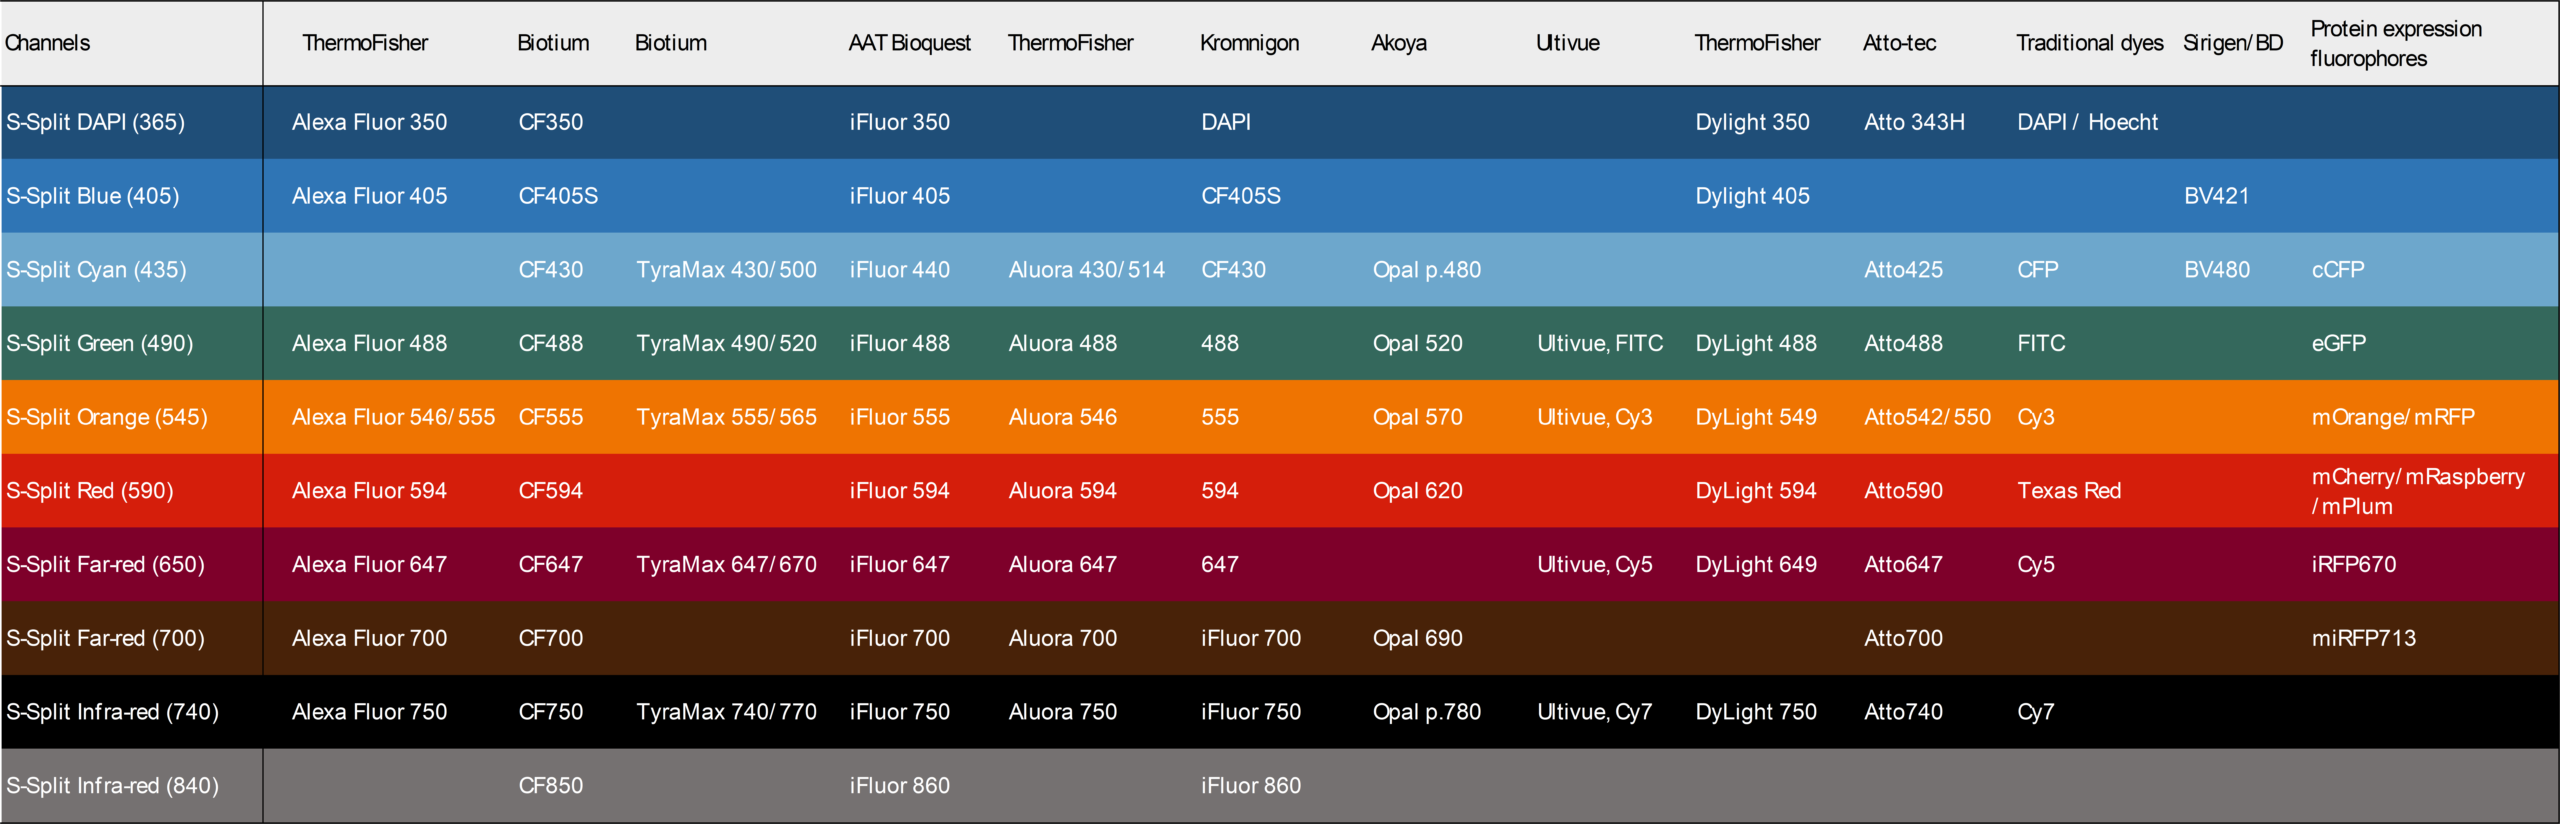This screenshot has width=2560, height=824.
Task: Select the Akoya column header
Action: 1398,43
